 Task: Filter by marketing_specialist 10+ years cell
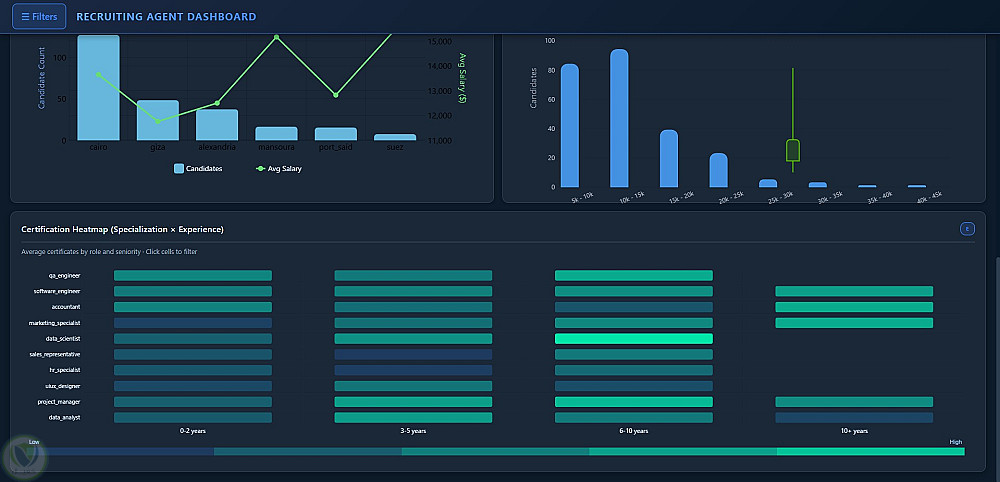[x=854, y=323]
